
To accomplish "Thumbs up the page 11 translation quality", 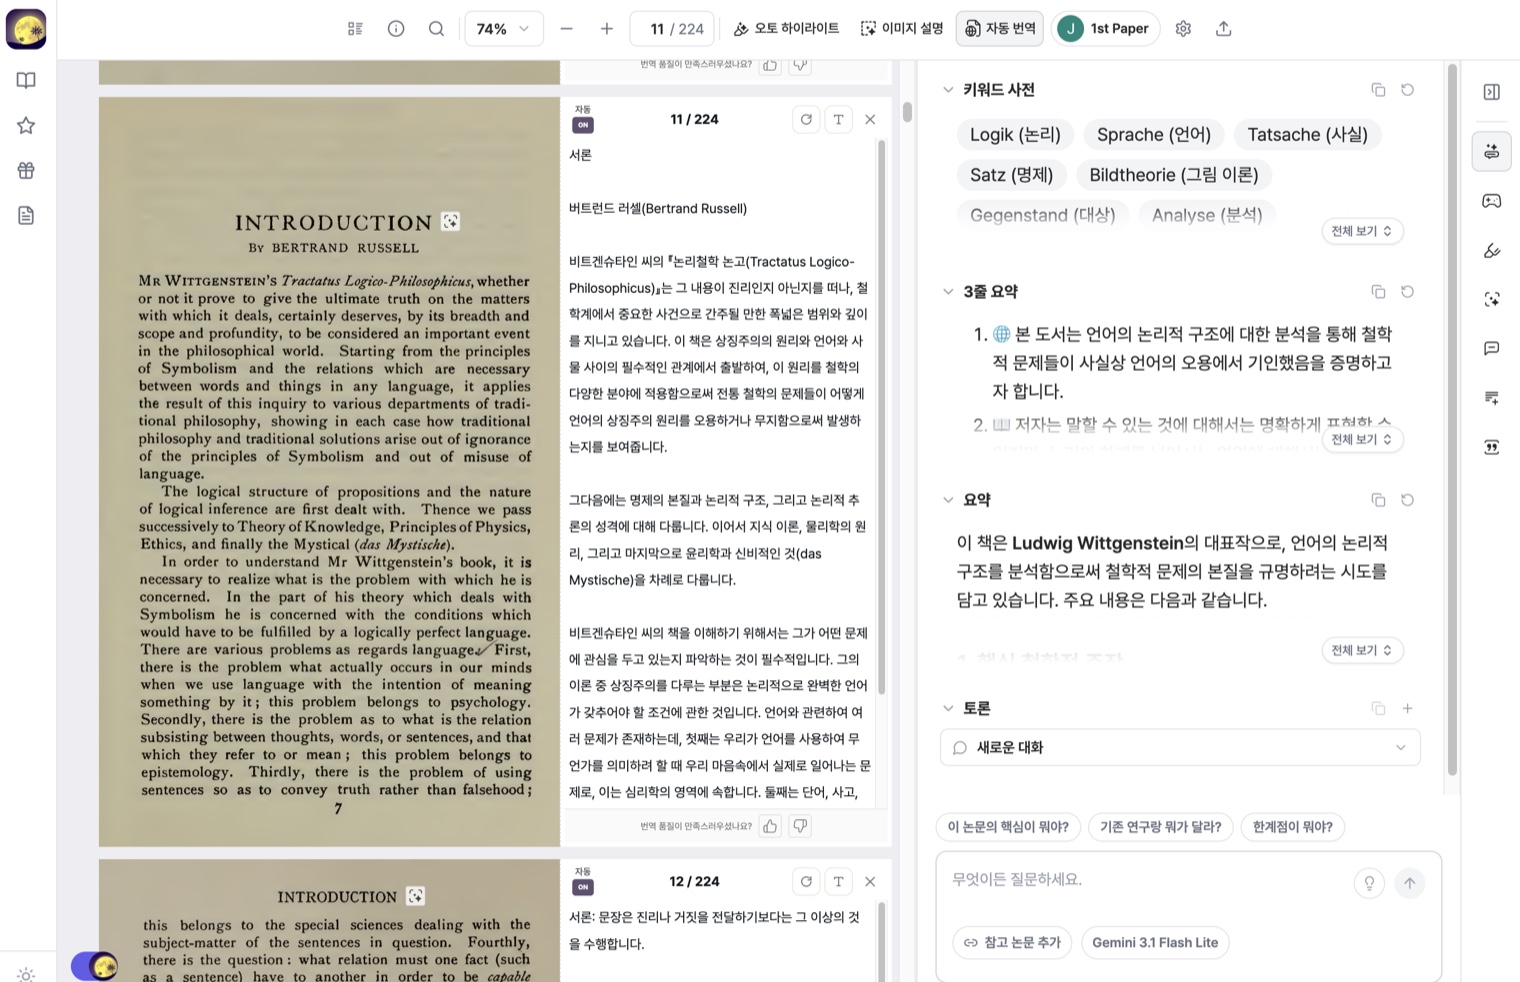I will pyautogui.click(x=770, y=826).
